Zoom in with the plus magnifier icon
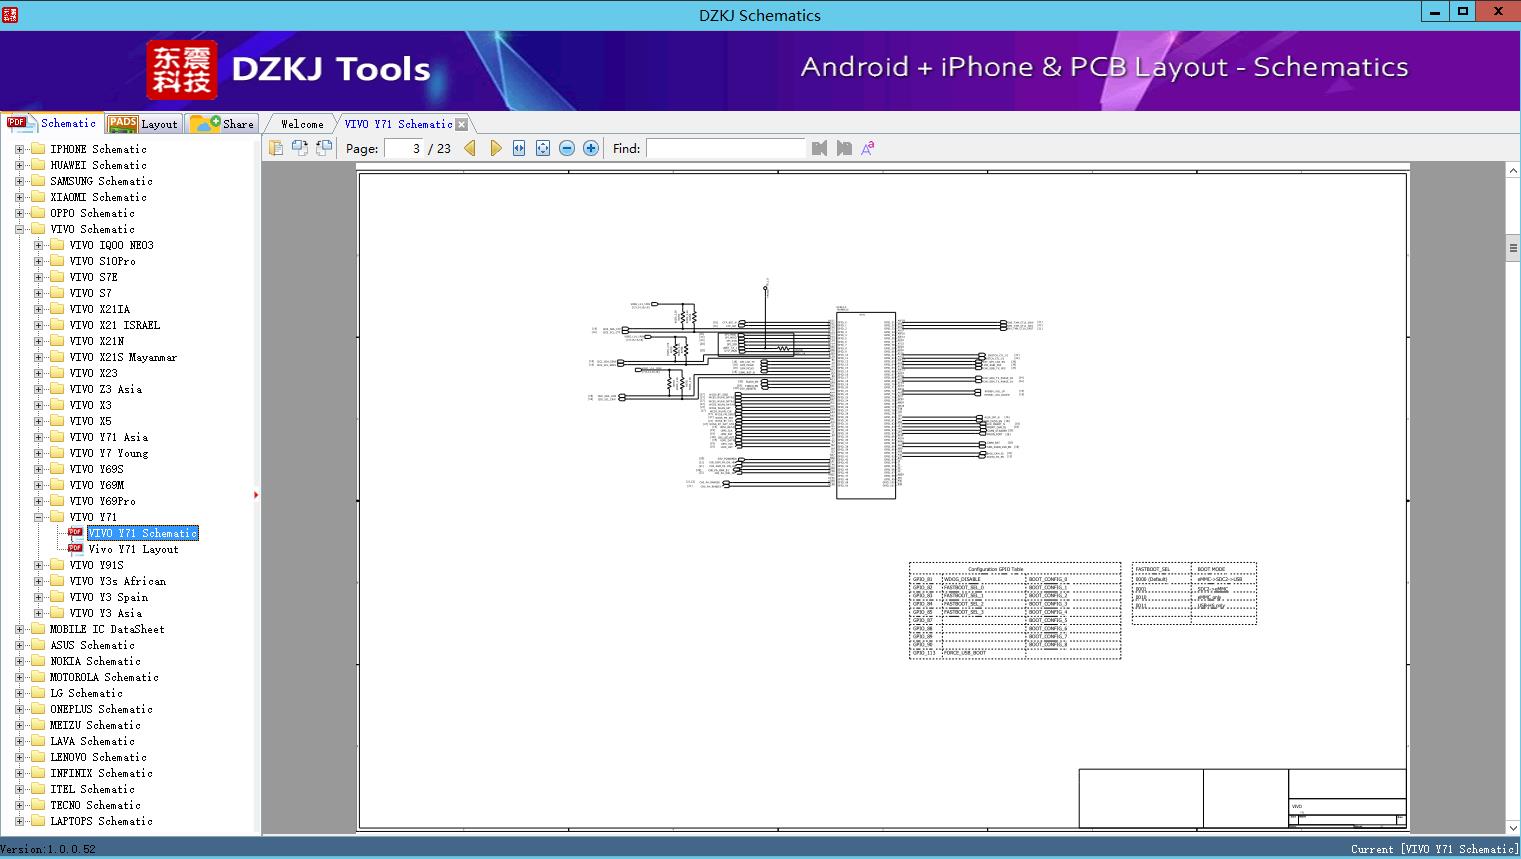Image resolution: width=1521 pixels, height=859 pixels. point(590,148)
